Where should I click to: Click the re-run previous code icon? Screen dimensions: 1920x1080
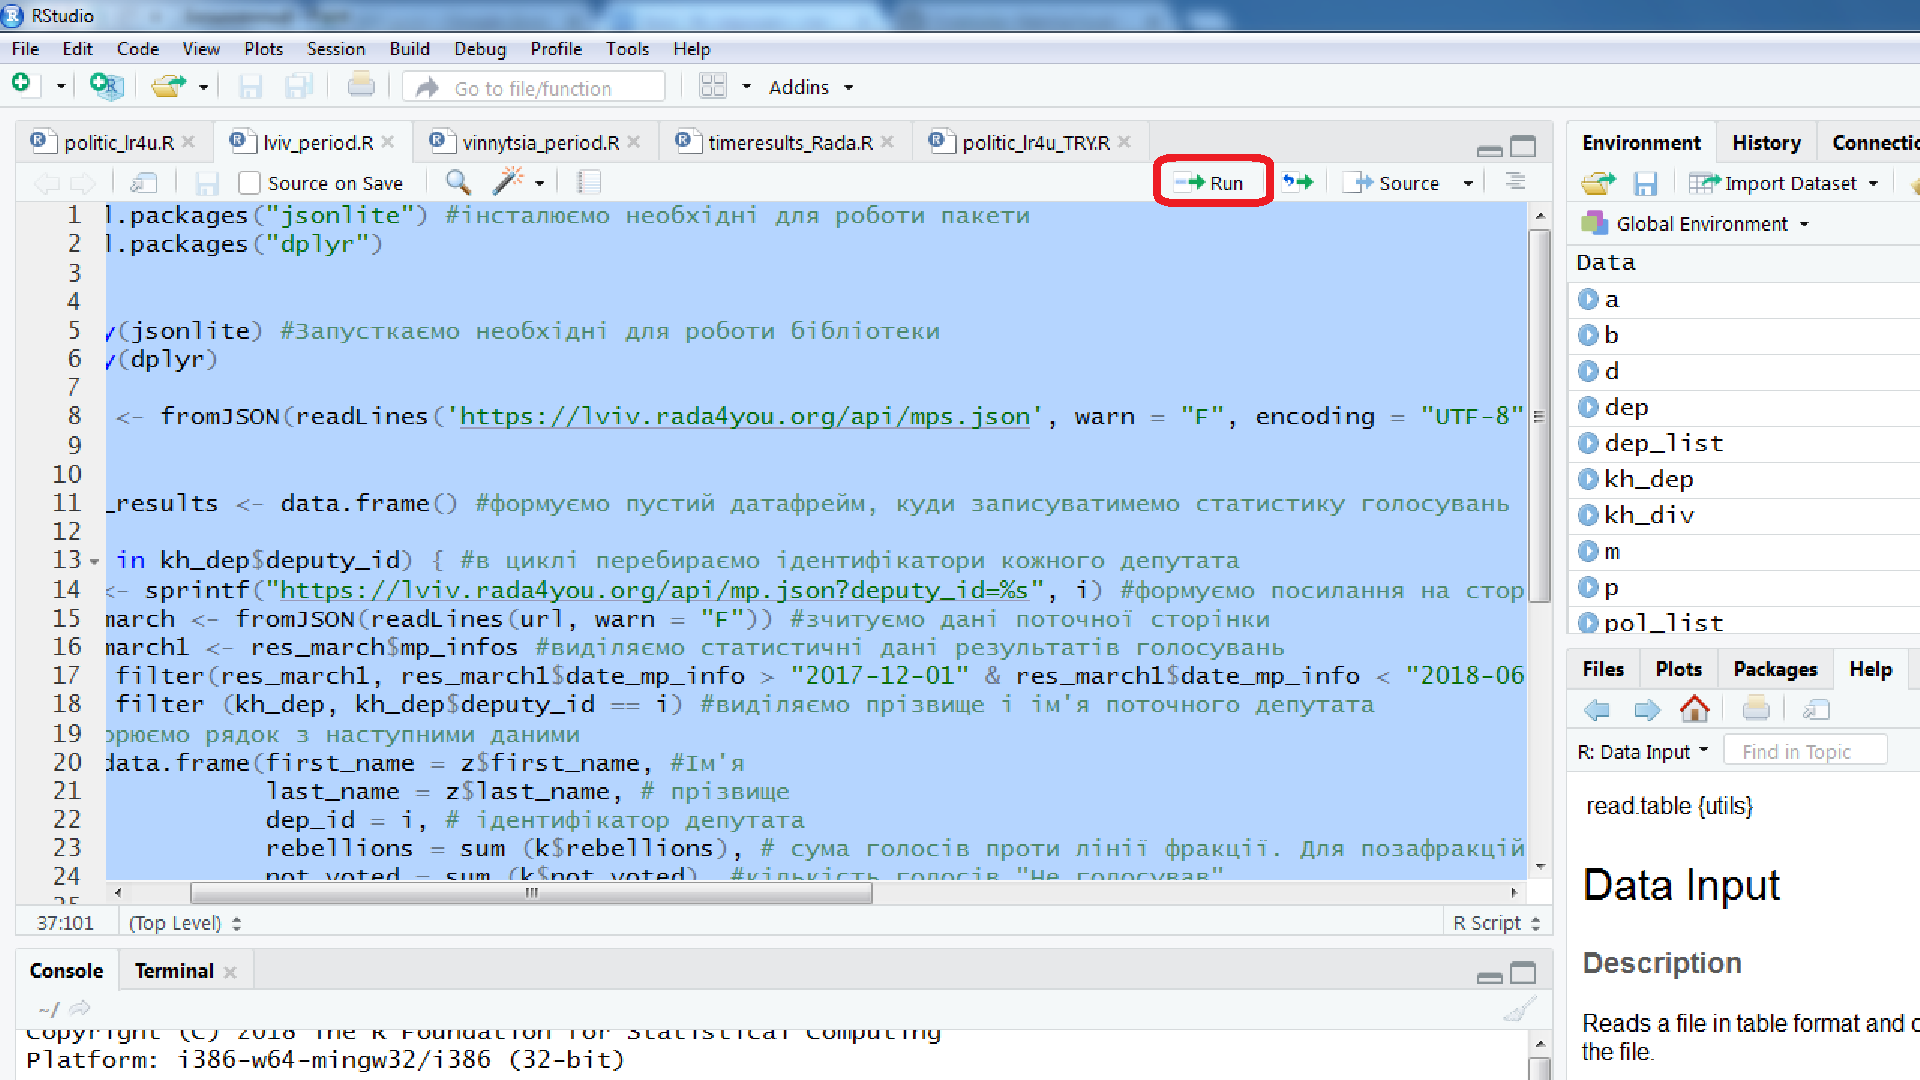coord(1297,182)
